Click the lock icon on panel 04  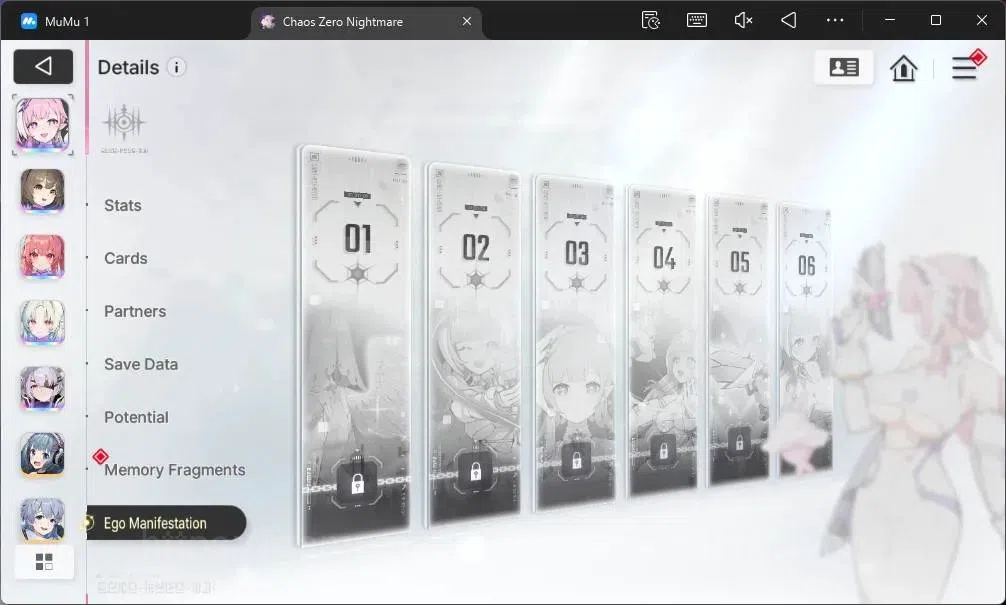[x=663, y=450]
